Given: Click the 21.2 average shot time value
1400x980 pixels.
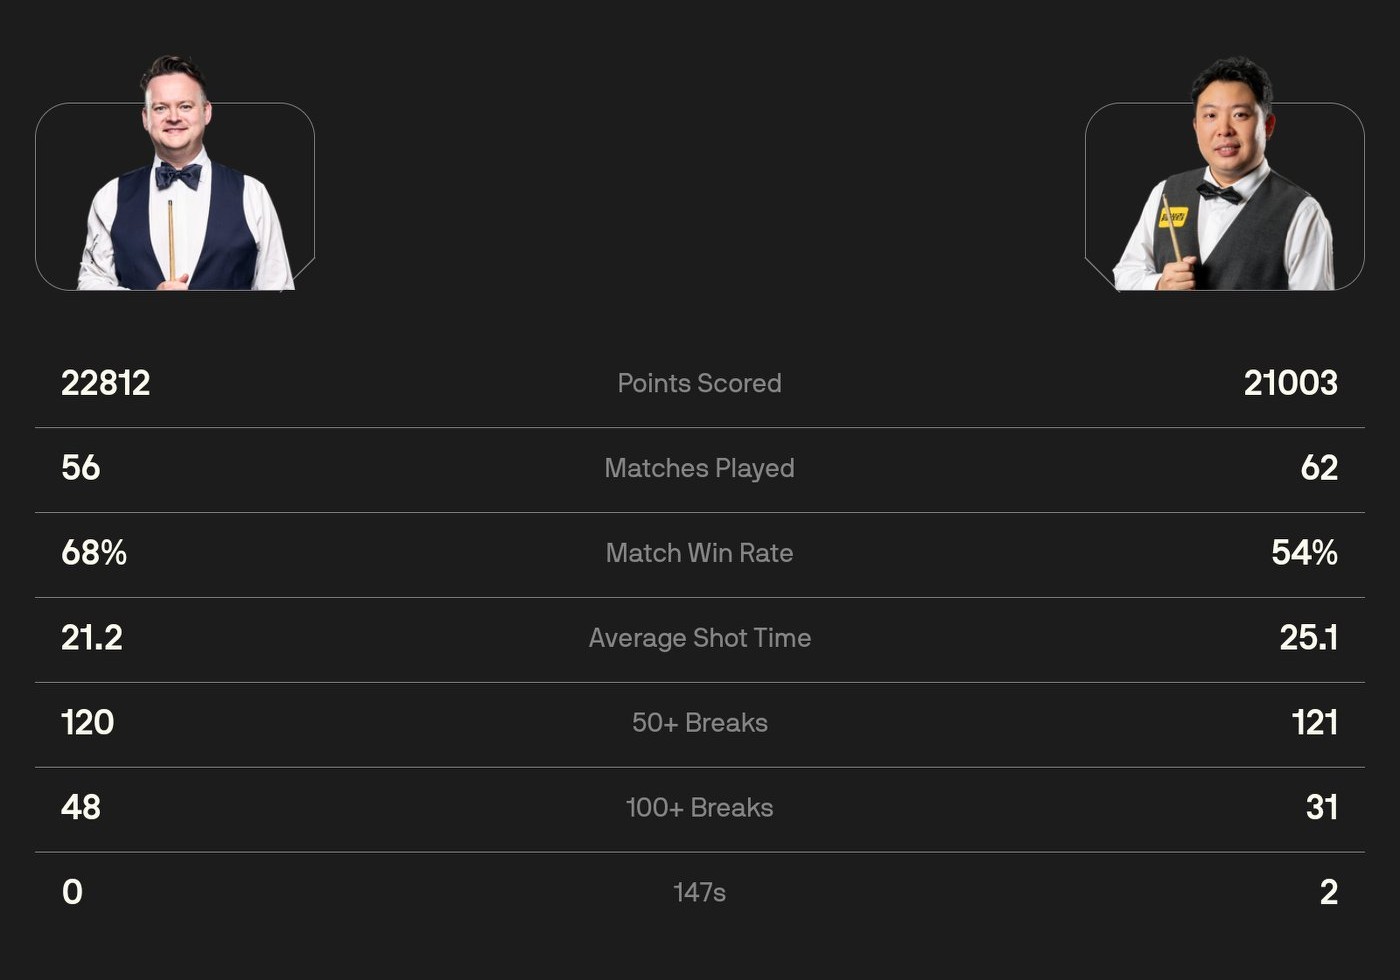Looking at the screenshot, I should click(92, 638).
